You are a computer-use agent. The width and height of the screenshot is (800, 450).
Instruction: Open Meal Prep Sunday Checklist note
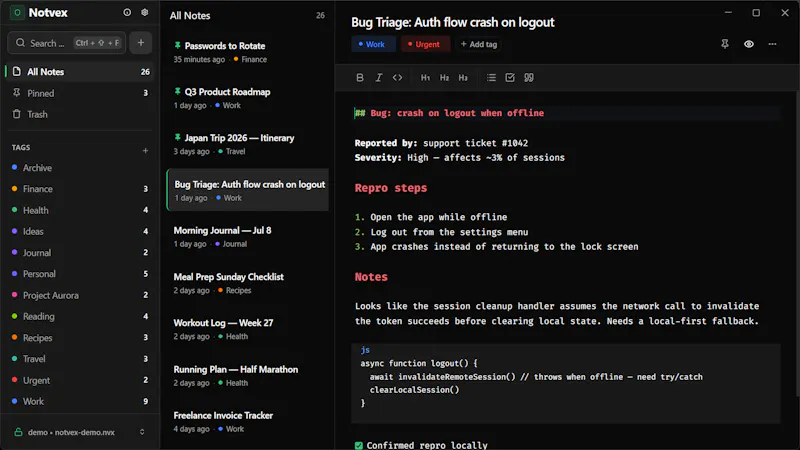248,283
